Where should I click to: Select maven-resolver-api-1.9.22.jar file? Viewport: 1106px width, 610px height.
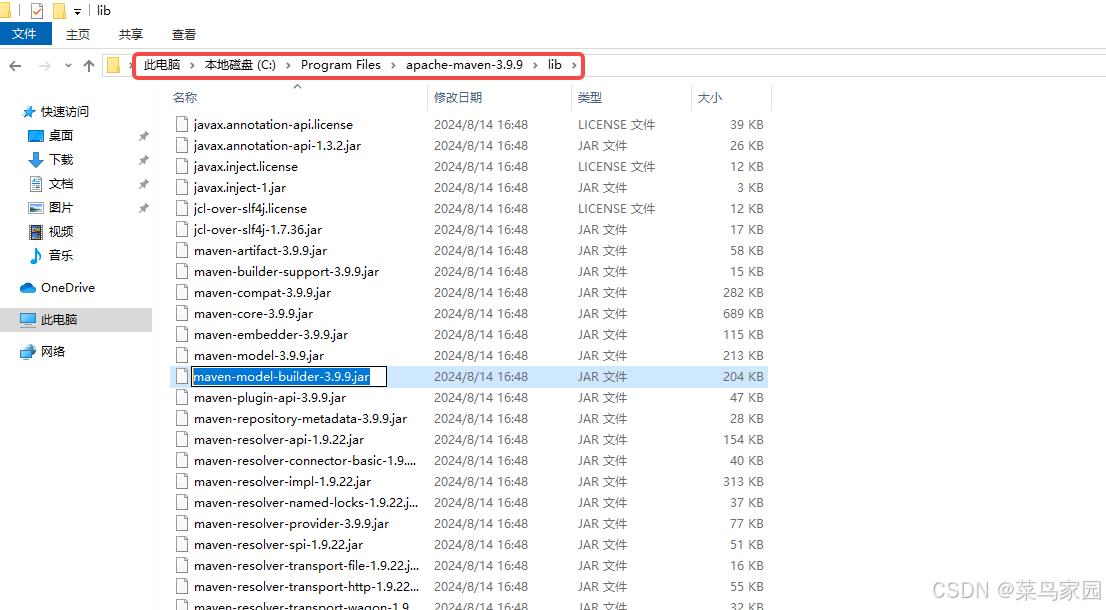tap(279, 440)
